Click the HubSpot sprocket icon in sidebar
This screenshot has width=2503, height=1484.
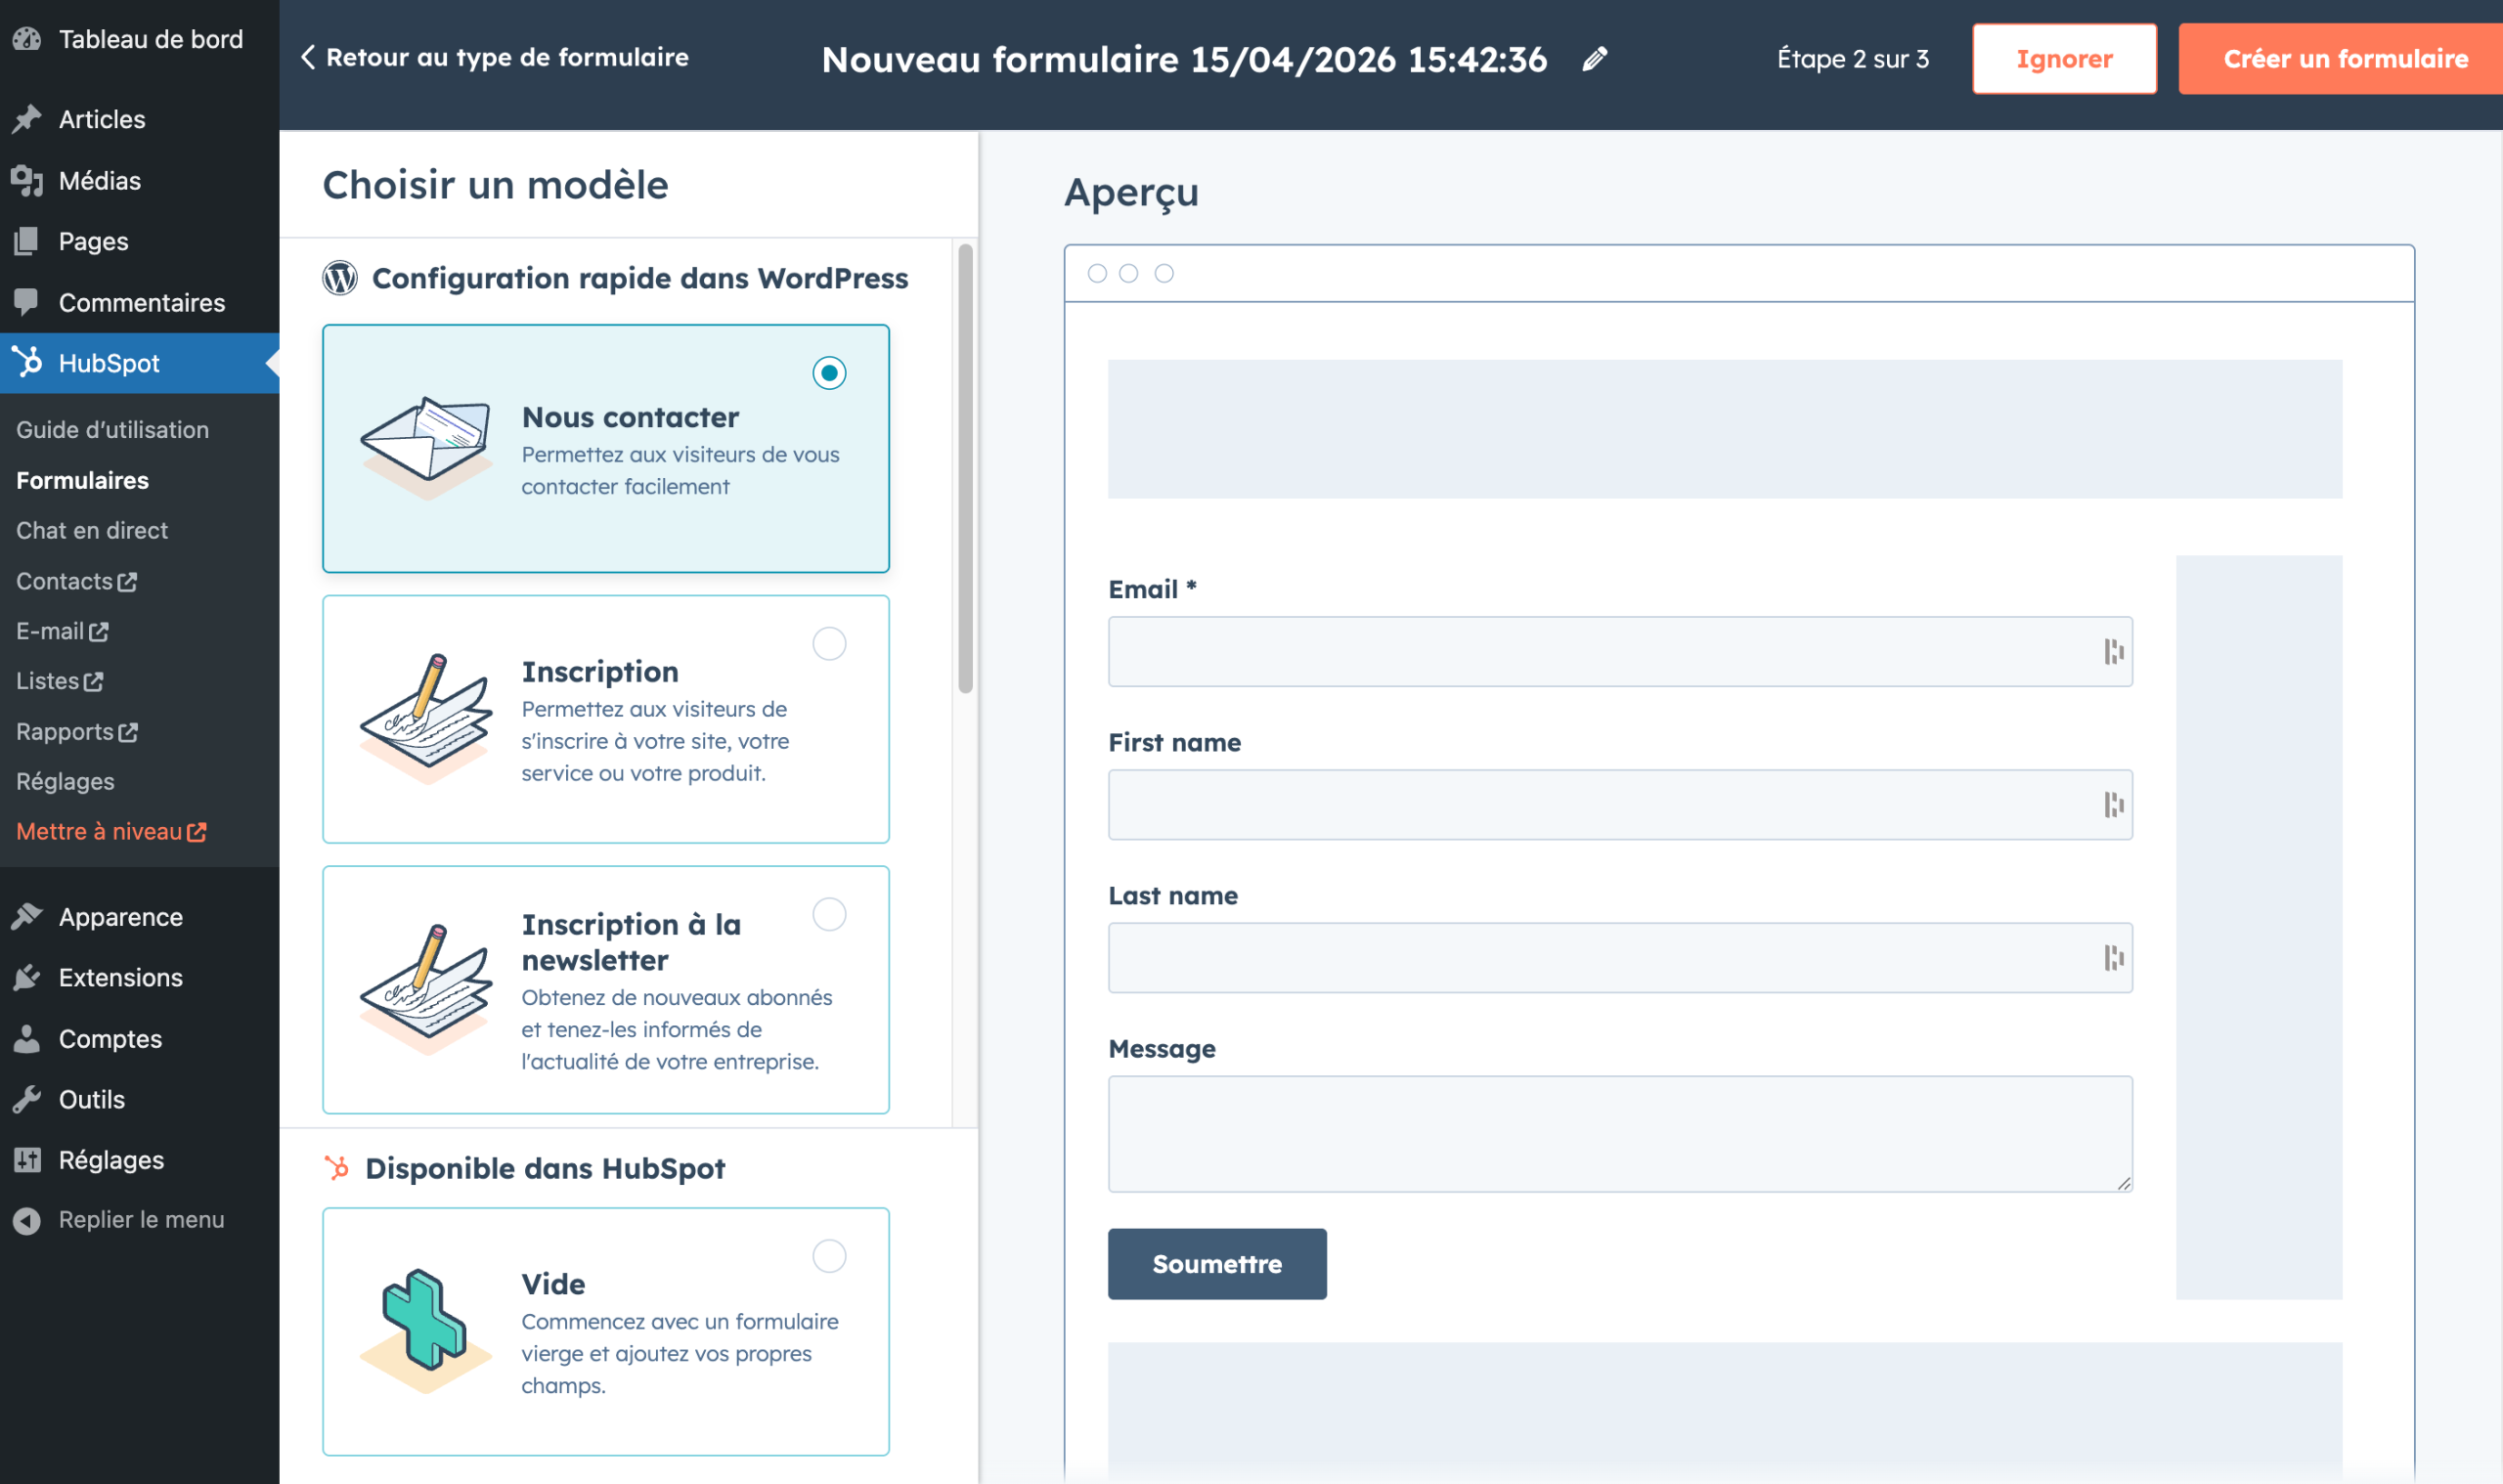tap(27, 362)
